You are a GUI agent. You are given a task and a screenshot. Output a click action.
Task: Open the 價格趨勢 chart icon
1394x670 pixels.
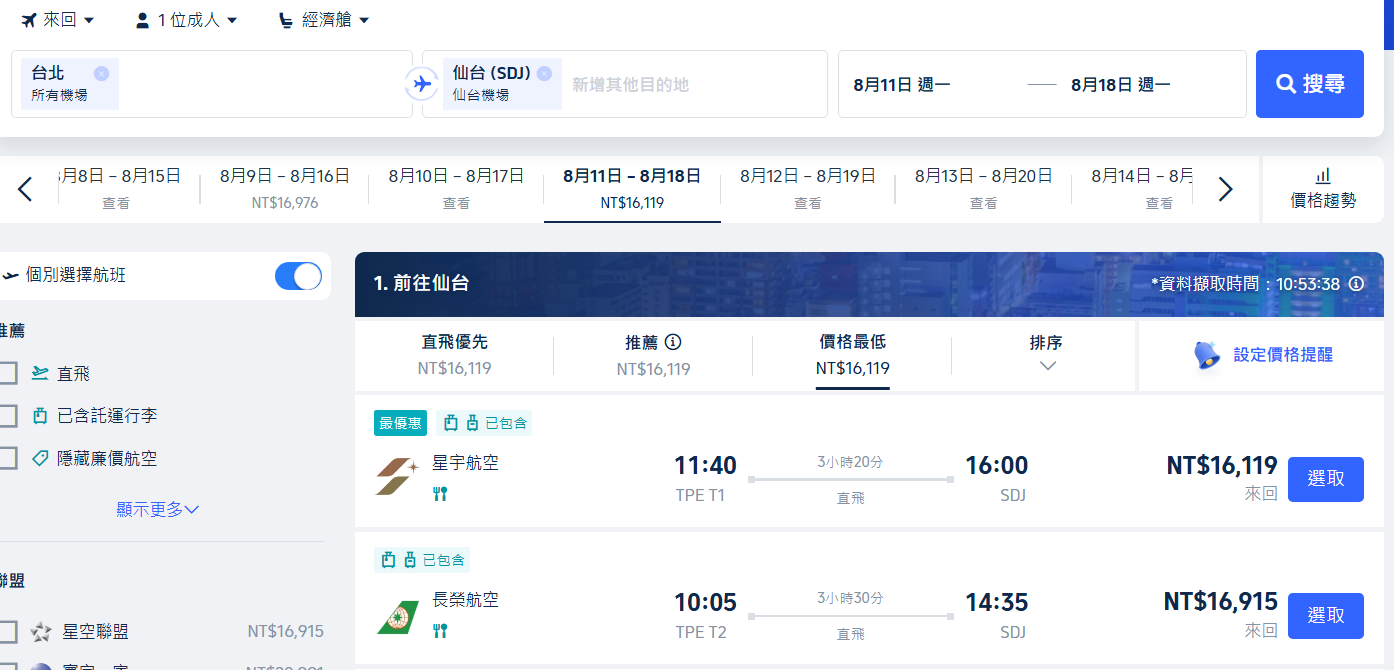[x=1323, y=176]
